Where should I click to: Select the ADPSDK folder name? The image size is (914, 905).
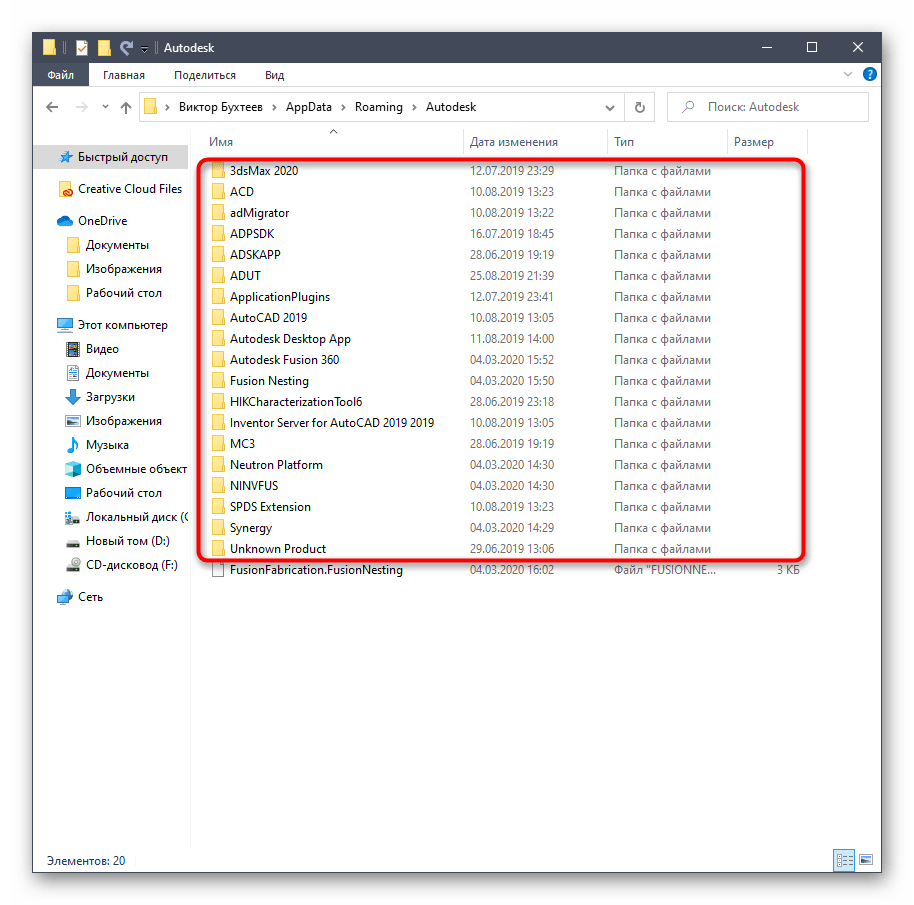(252, 234)
